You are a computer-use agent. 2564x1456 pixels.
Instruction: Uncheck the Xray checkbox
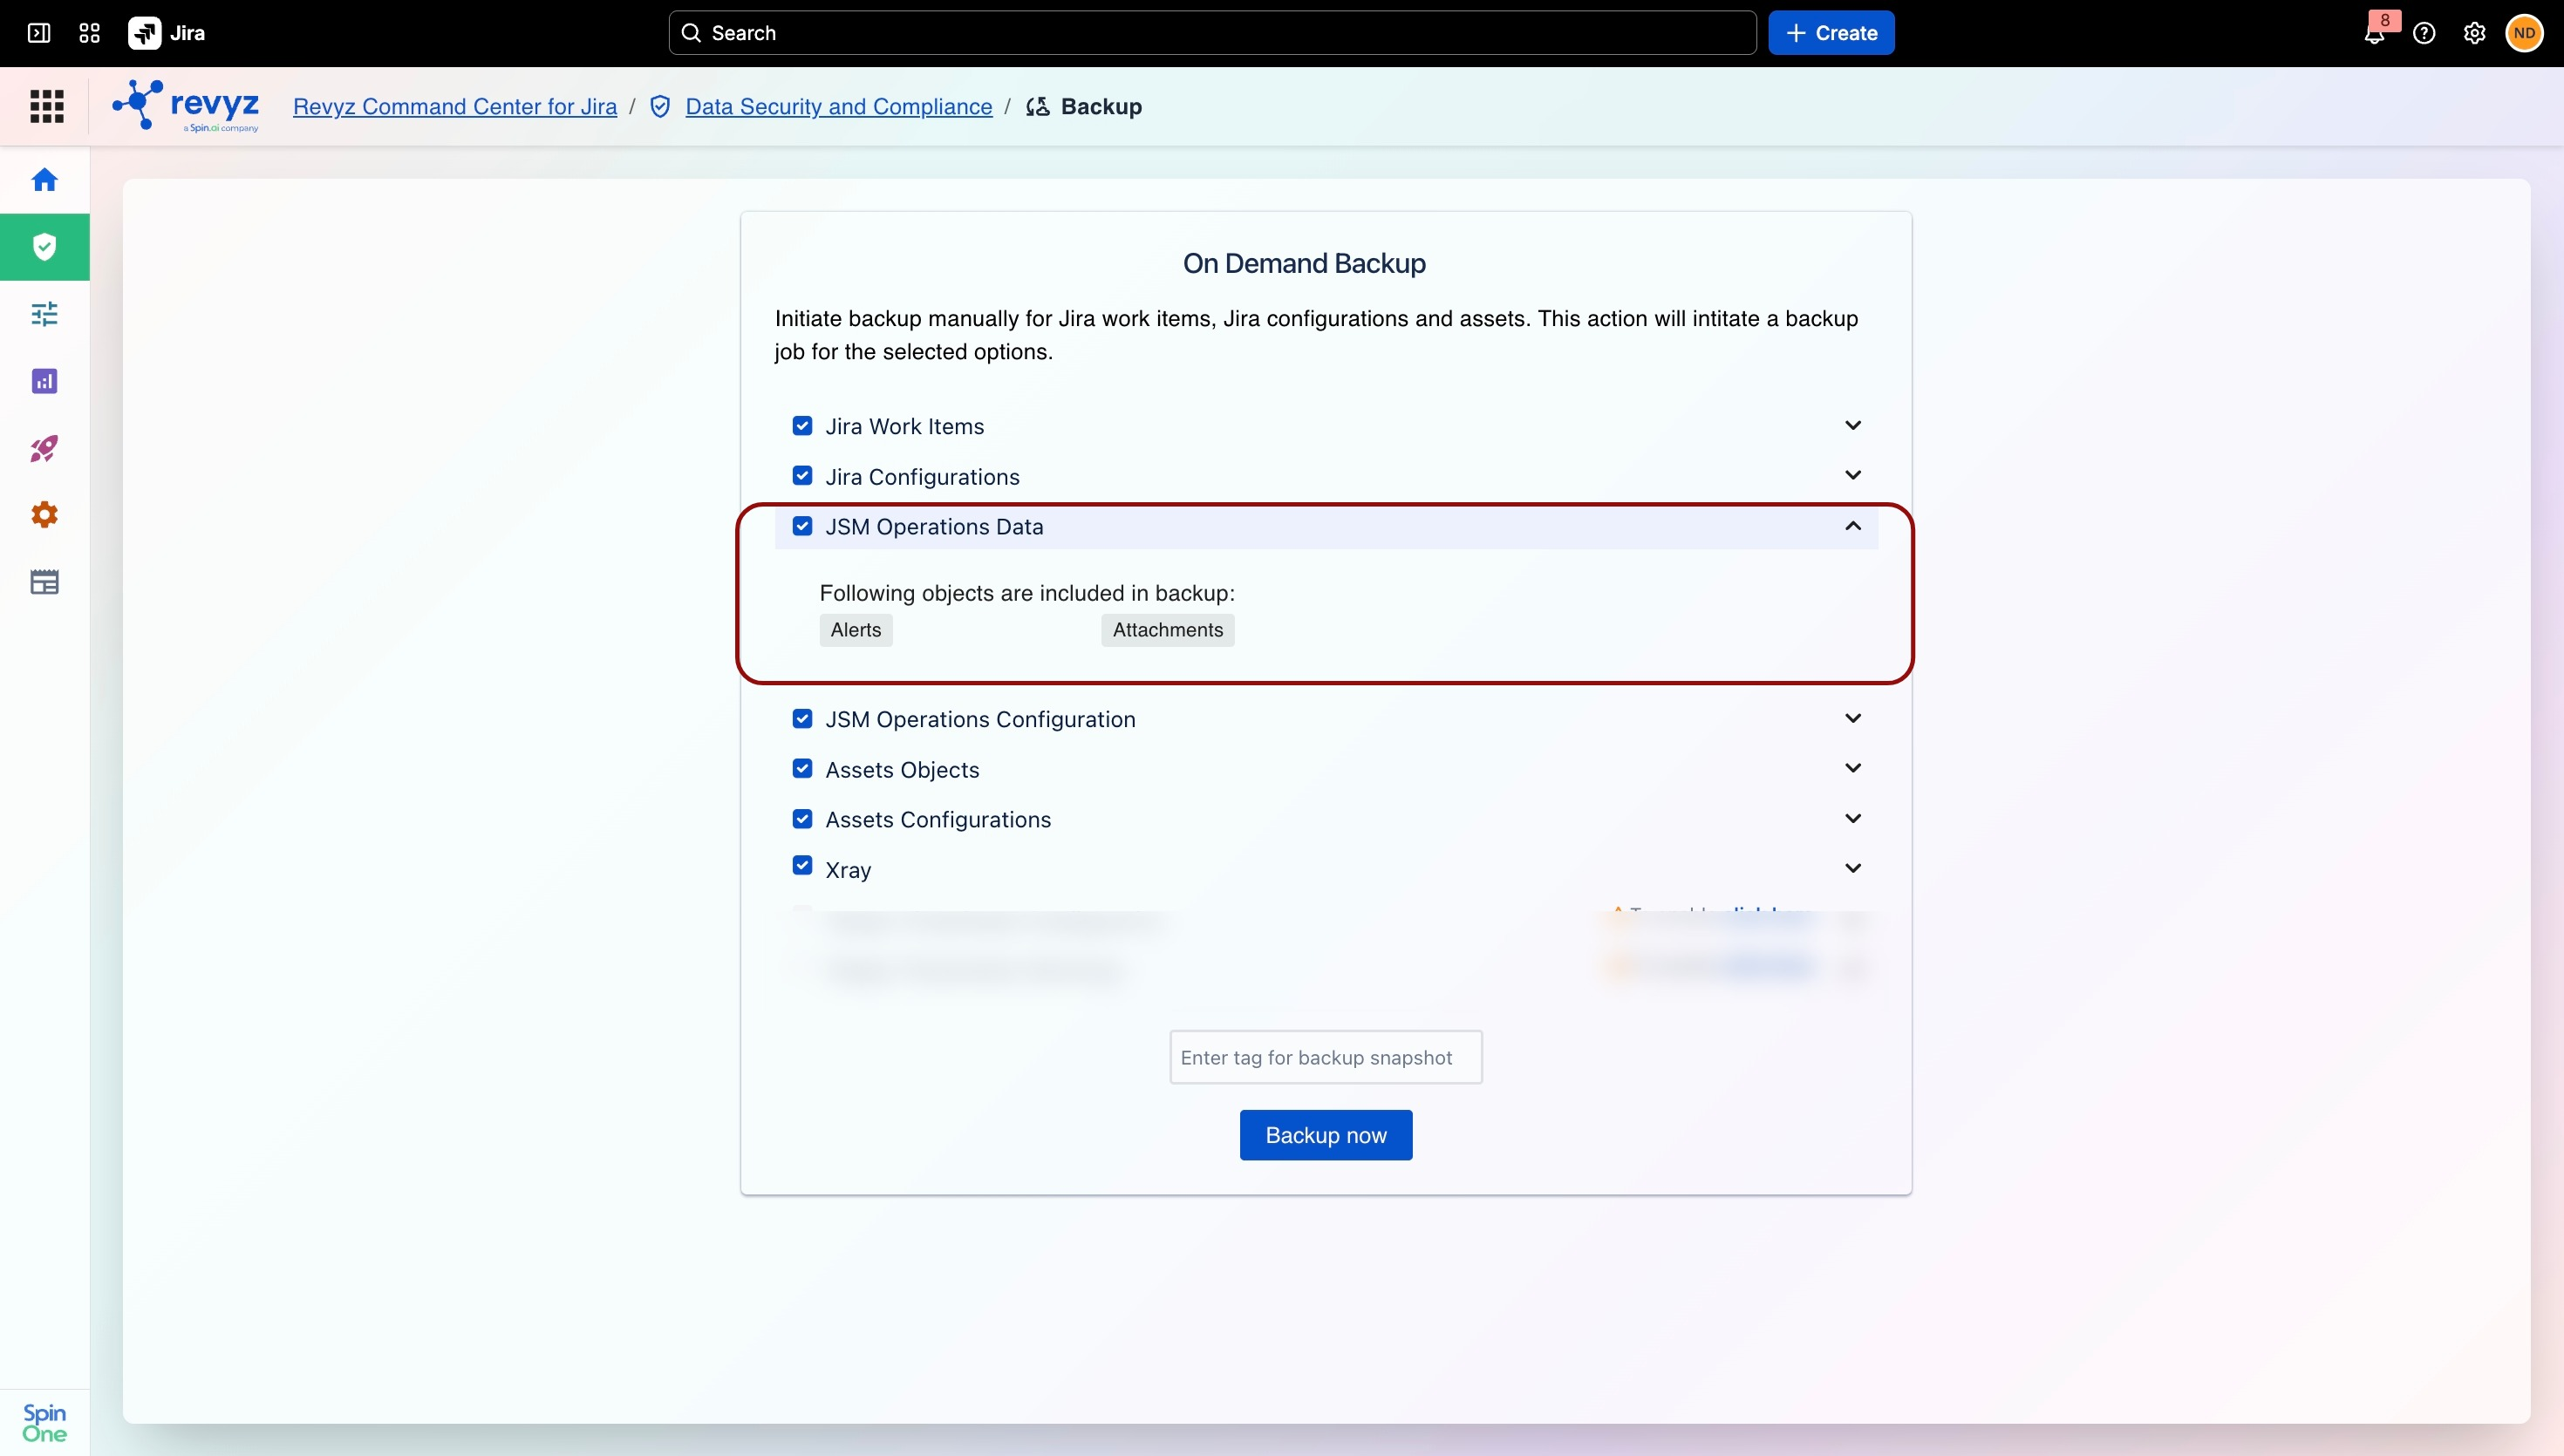click(802, 866)
